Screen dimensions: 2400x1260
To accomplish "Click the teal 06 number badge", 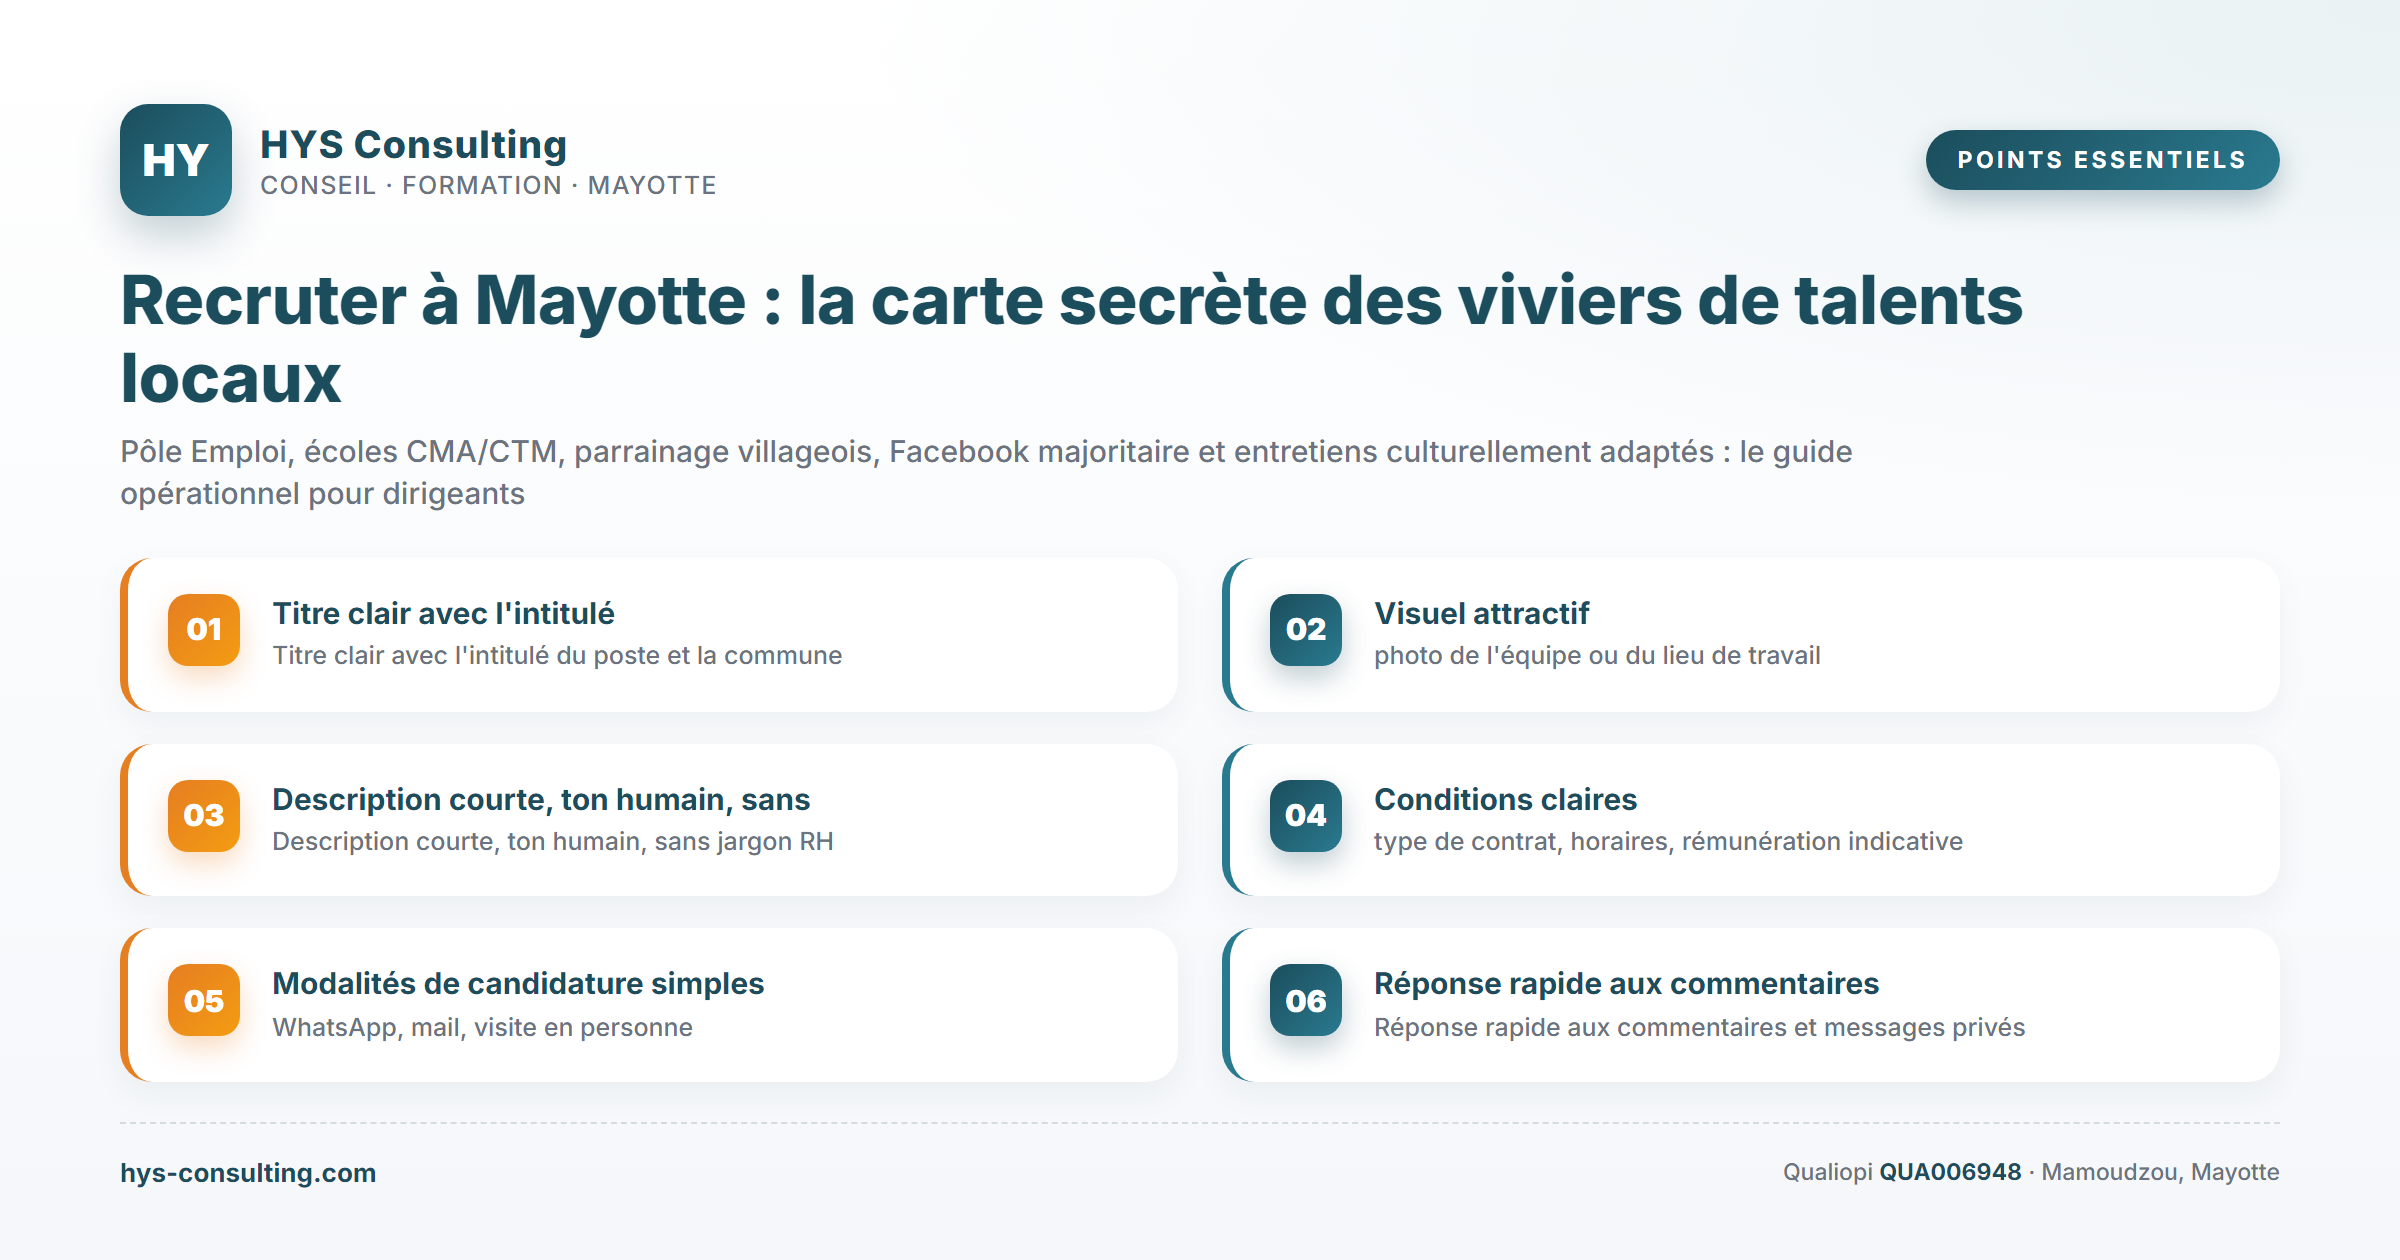I will (x=1306, y=1000).
